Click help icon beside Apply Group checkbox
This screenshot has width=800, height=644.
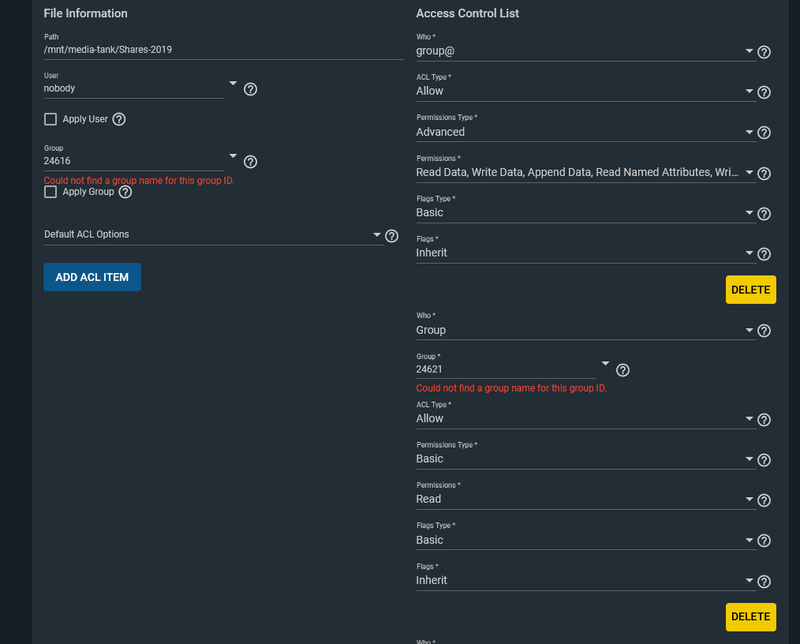125,192
